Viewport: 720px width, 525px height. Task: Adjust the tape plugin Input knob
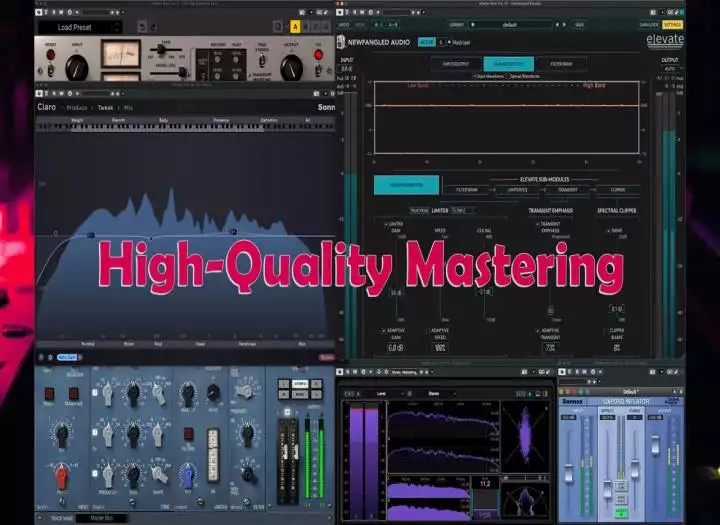coord(77,67)
